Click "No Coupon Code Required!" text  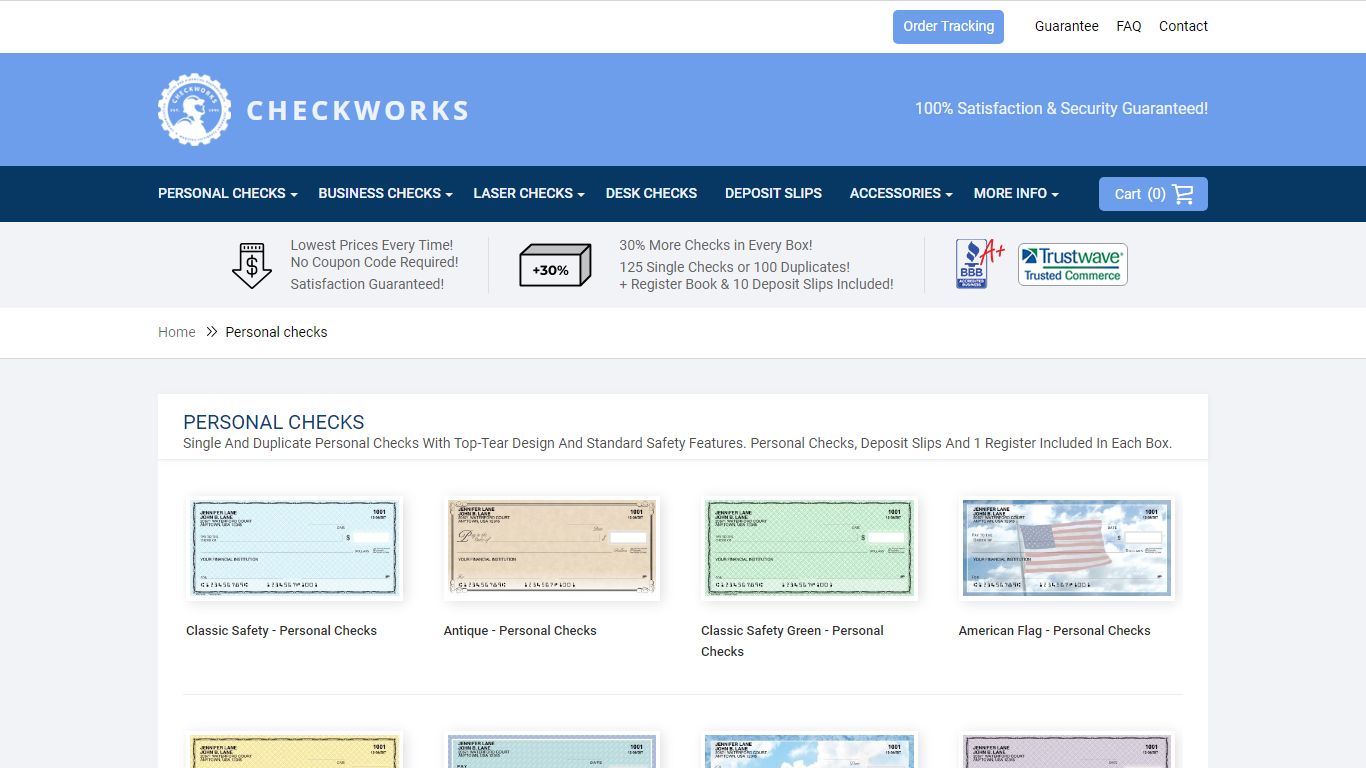pyautogui.click(x=374, y=263)
